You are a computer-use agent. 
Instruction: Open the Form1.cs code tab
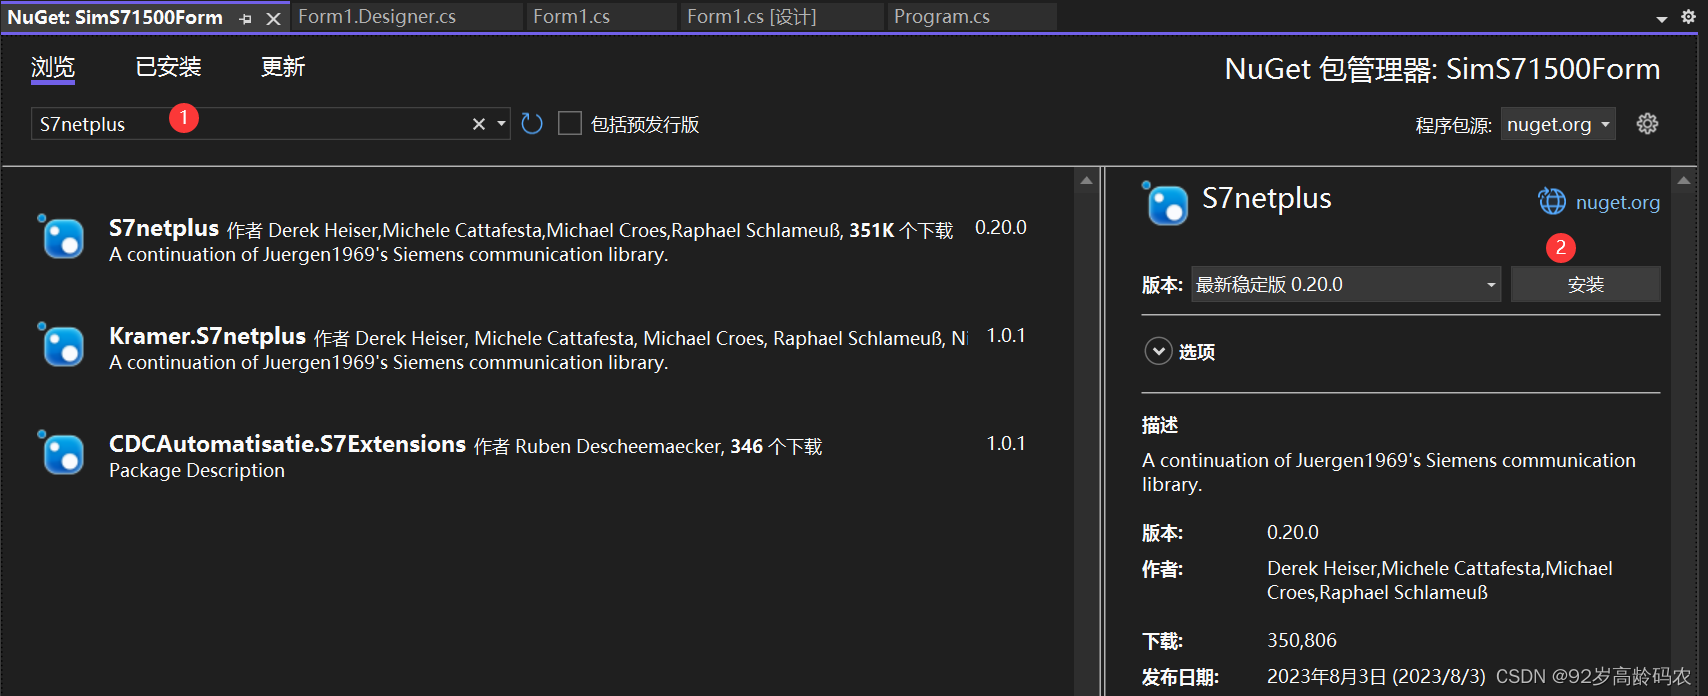click(571, 17)
